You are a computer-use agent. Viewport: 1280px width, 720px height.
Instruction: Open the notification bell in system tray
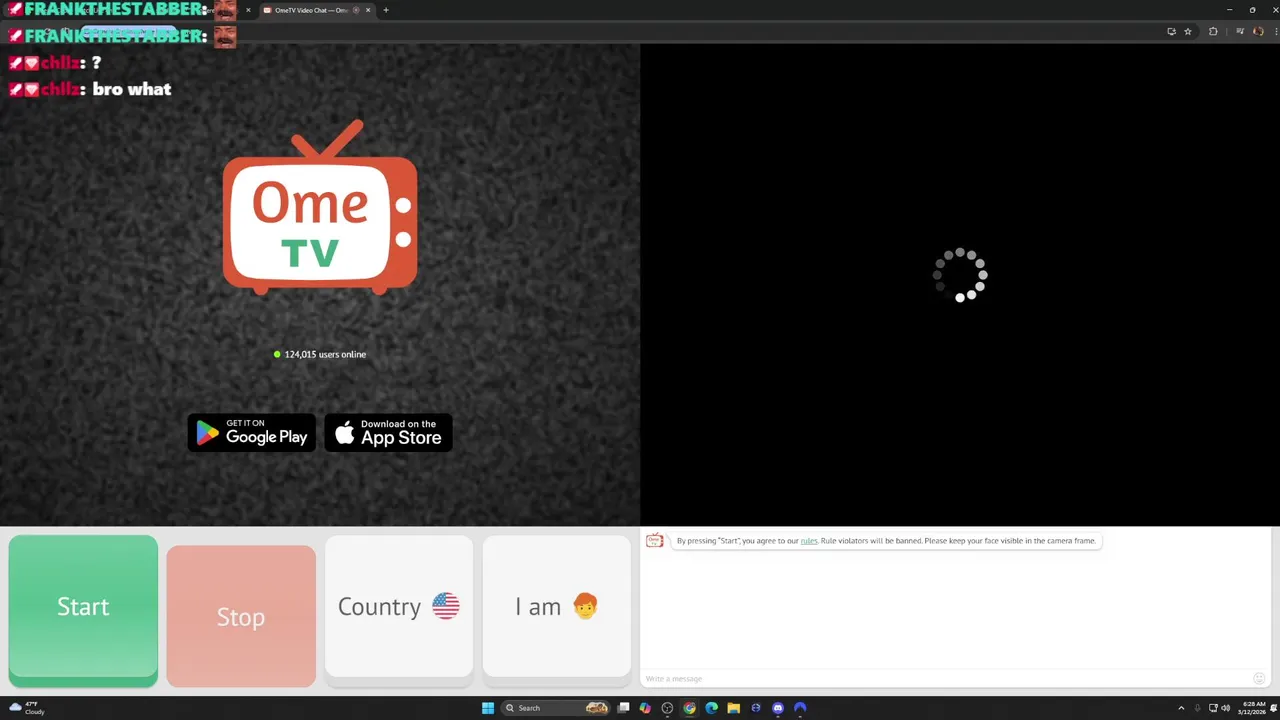(1273, 708)
